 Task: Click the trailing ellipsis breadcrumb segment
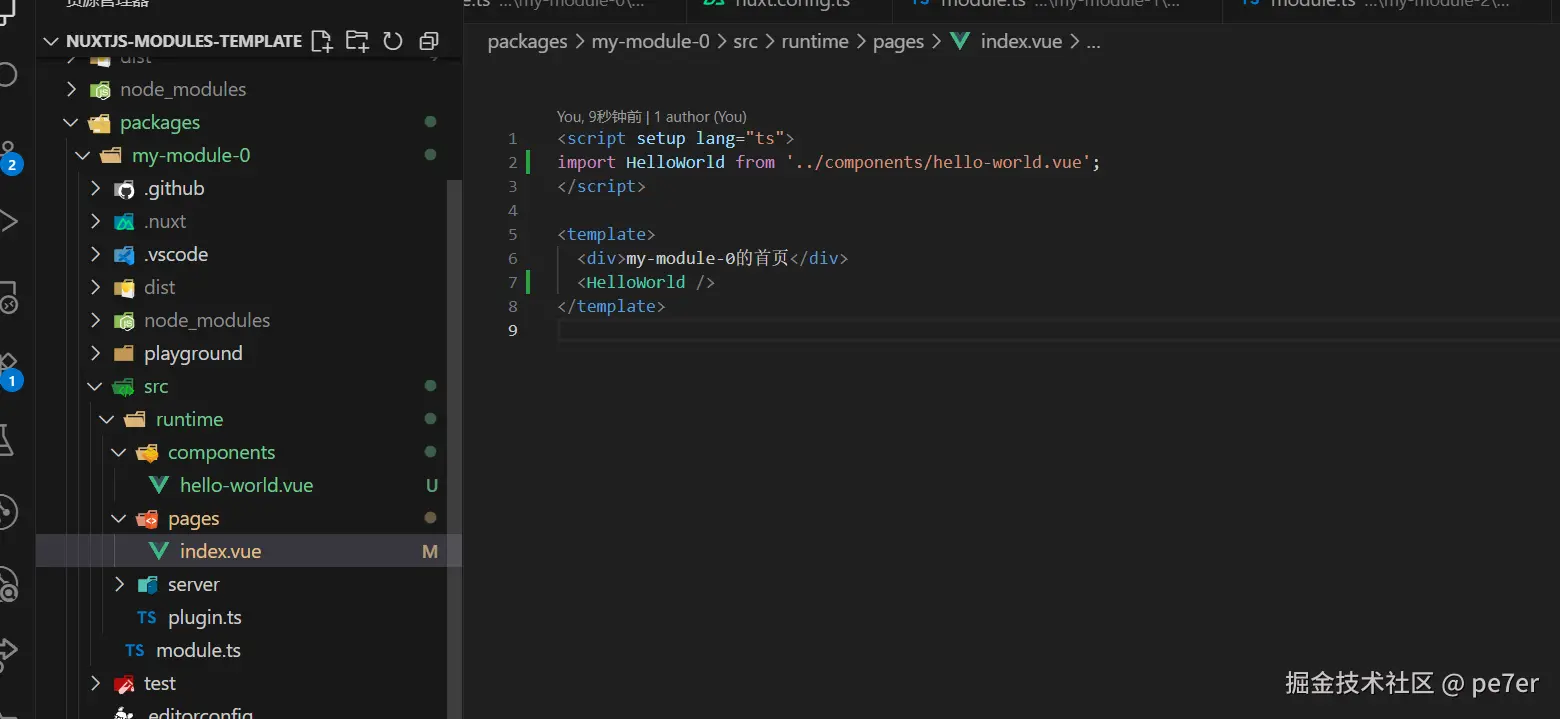pos(1093,42)
